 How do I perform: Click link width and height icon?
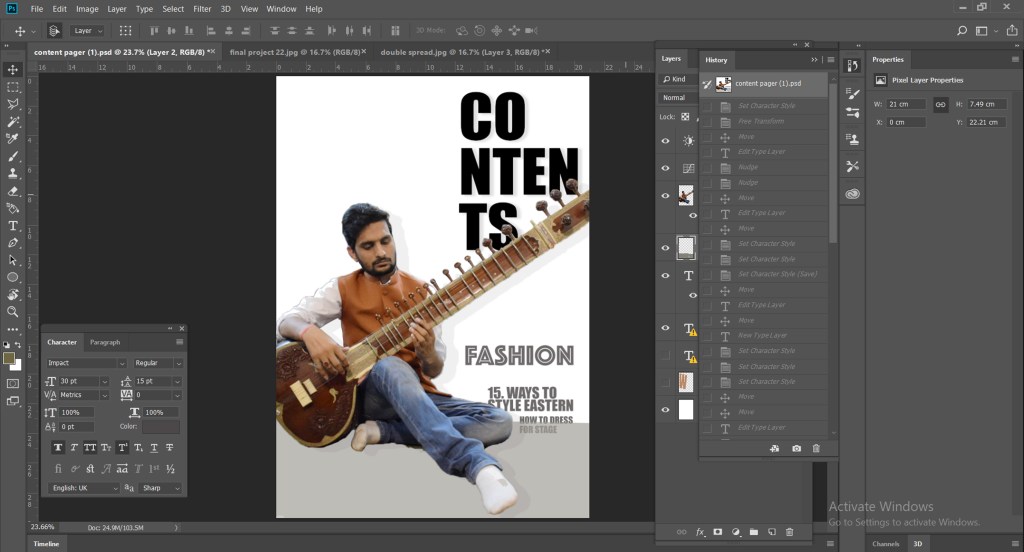[940, 104]
